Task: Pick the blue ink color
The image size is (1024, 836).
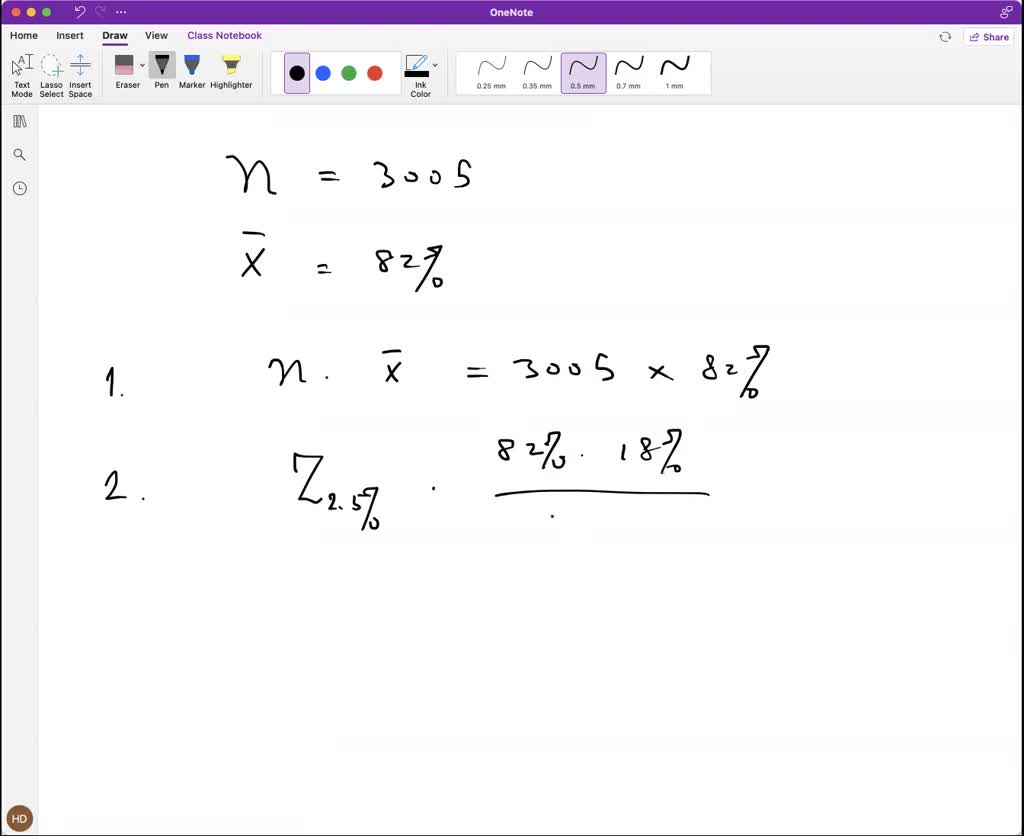Action: pyautogui.click(x=323, y=73)
